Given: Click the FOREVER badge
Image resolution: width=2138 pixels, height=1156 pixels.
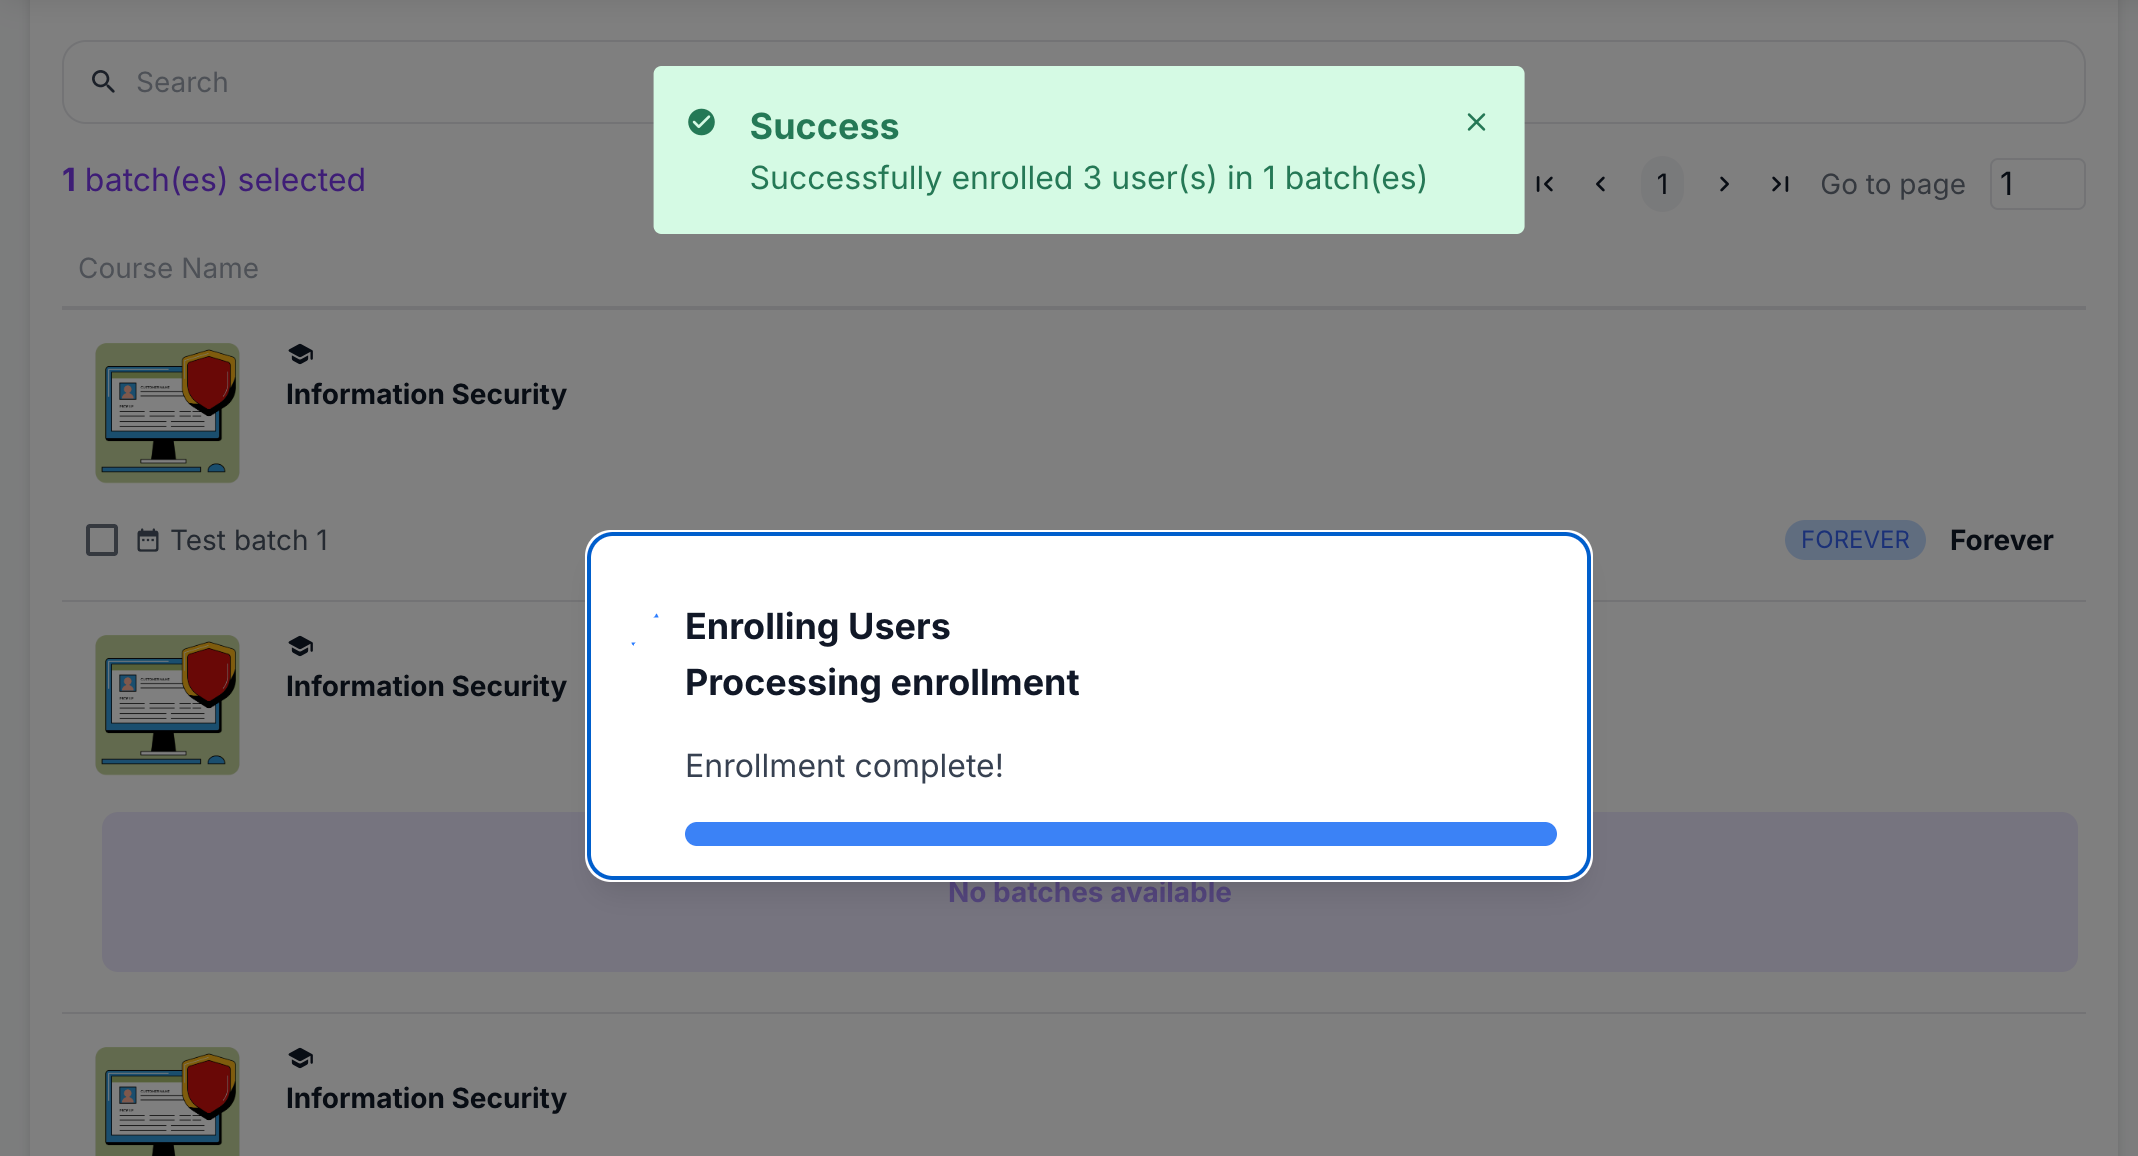Looking at the screenshot, I should point(1855,540).
